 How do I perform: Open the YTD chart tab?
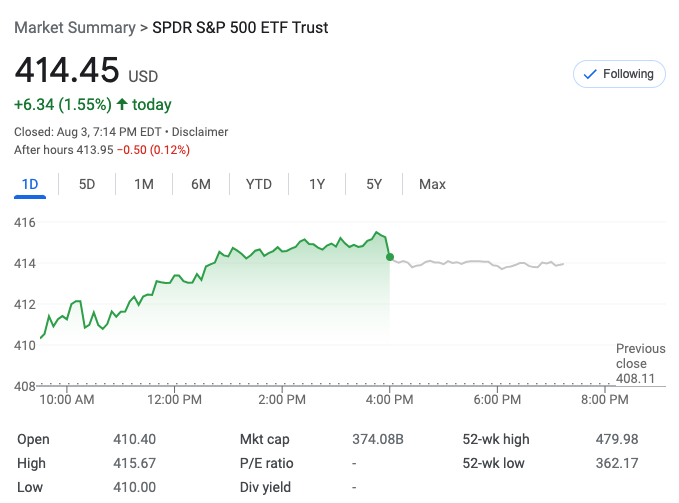[259, 184]
